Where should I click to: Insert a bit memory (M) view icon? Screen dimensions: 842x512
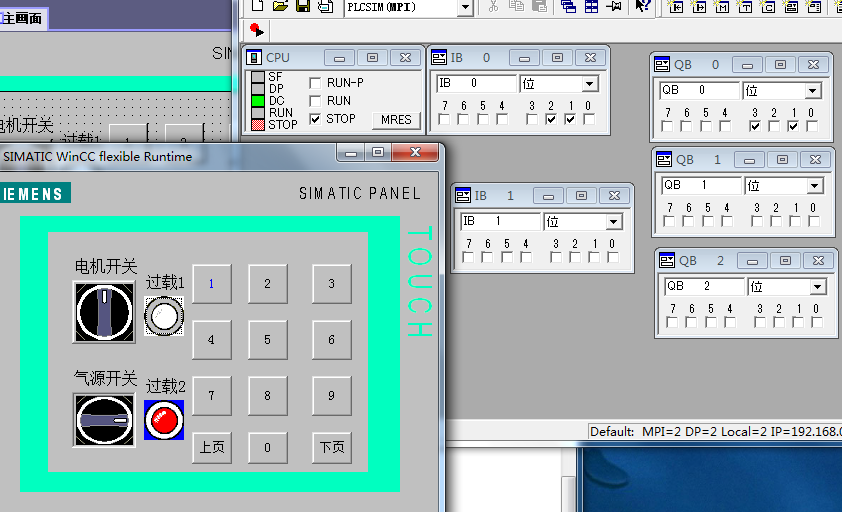722,6
